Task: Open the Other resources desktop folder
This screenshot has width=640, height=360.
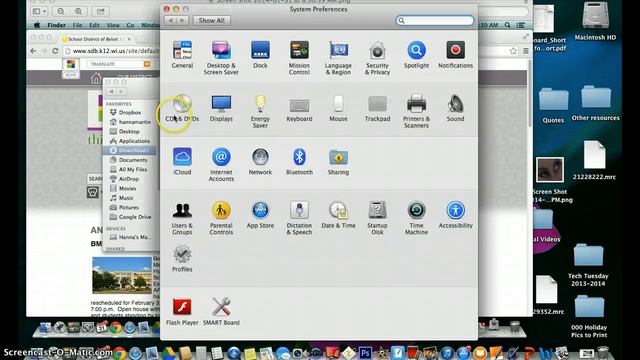Action: click(596, 103)
